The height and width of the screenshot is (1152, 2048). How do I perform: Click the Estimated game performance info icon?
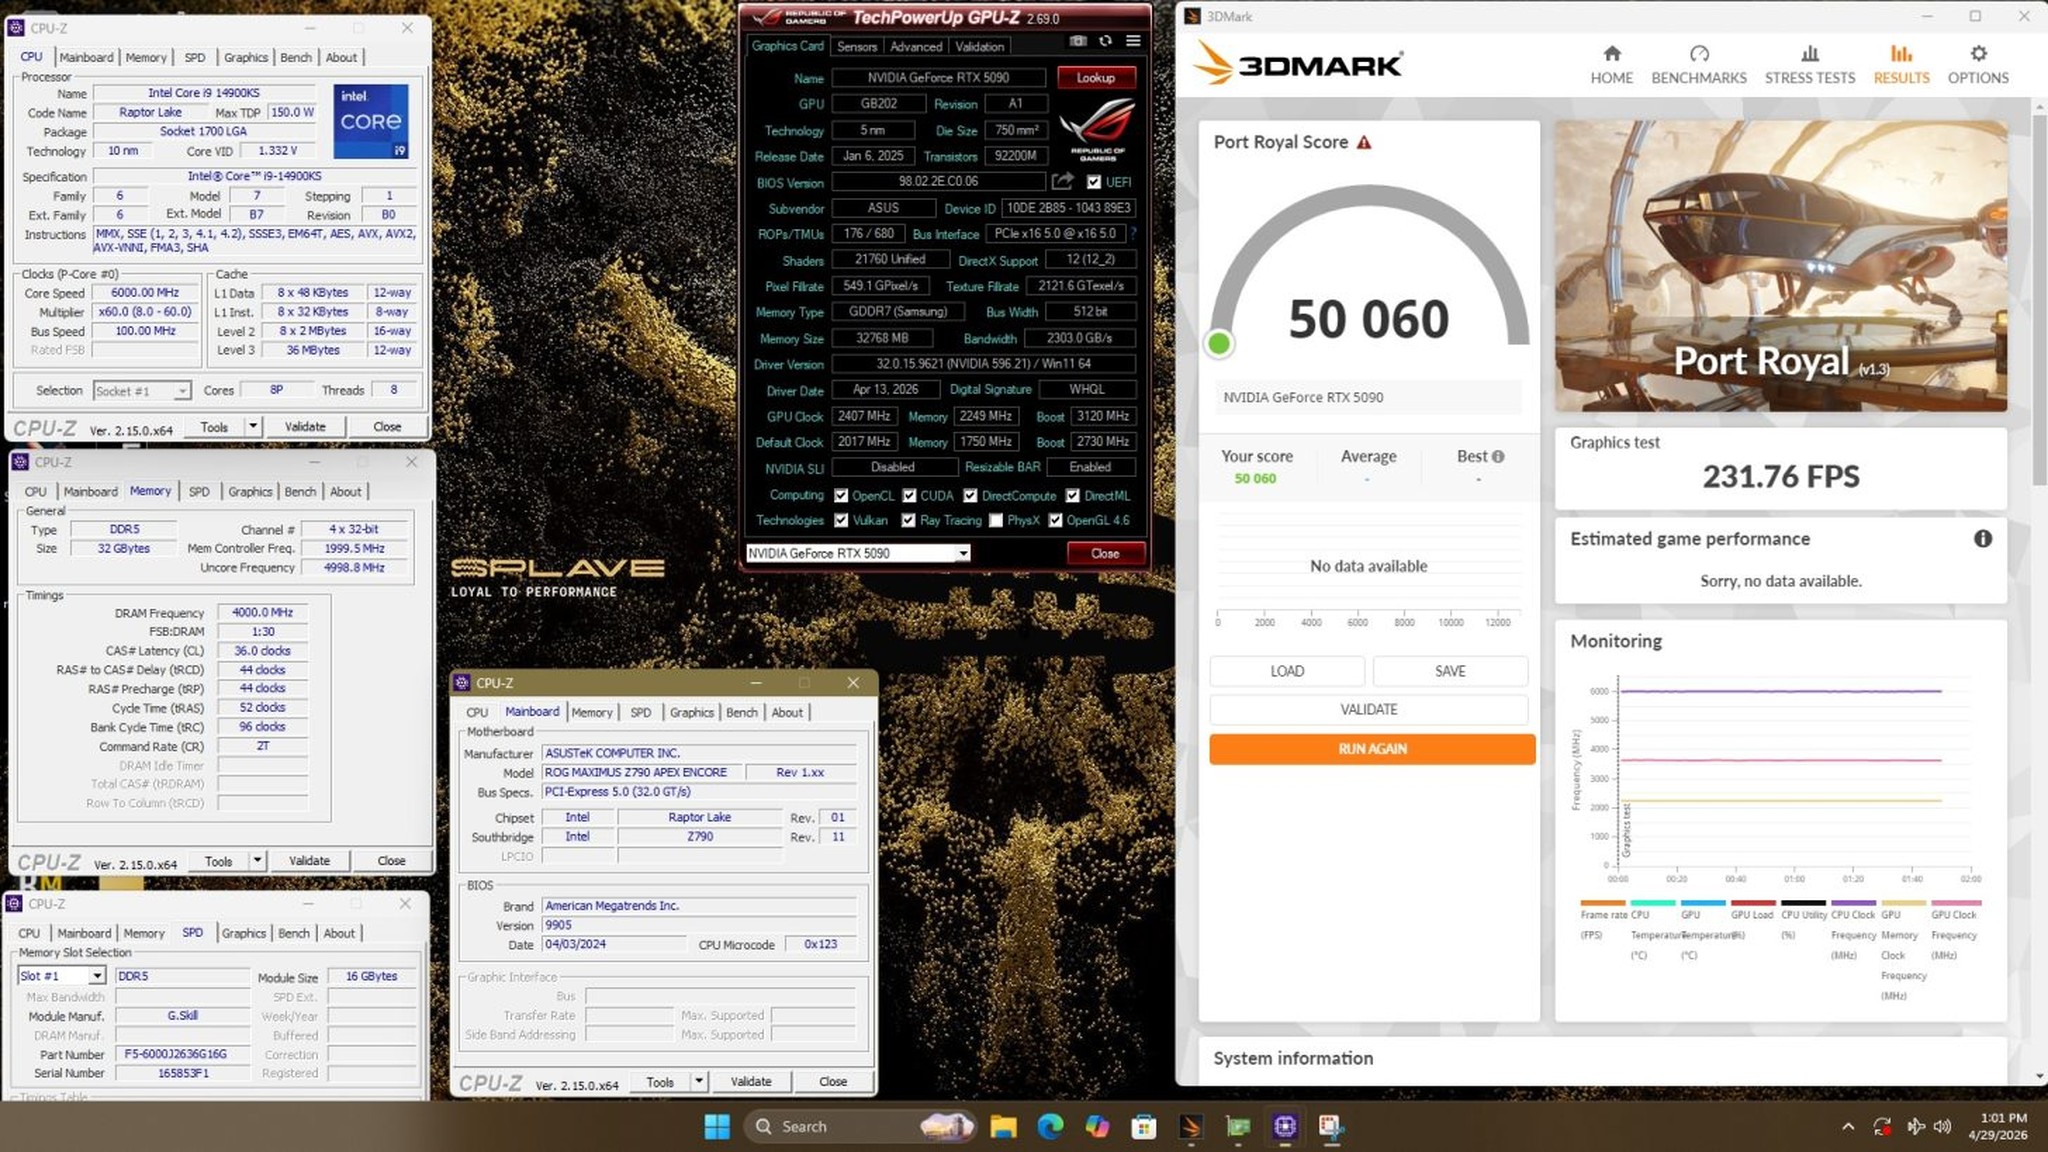(1982, 539)
